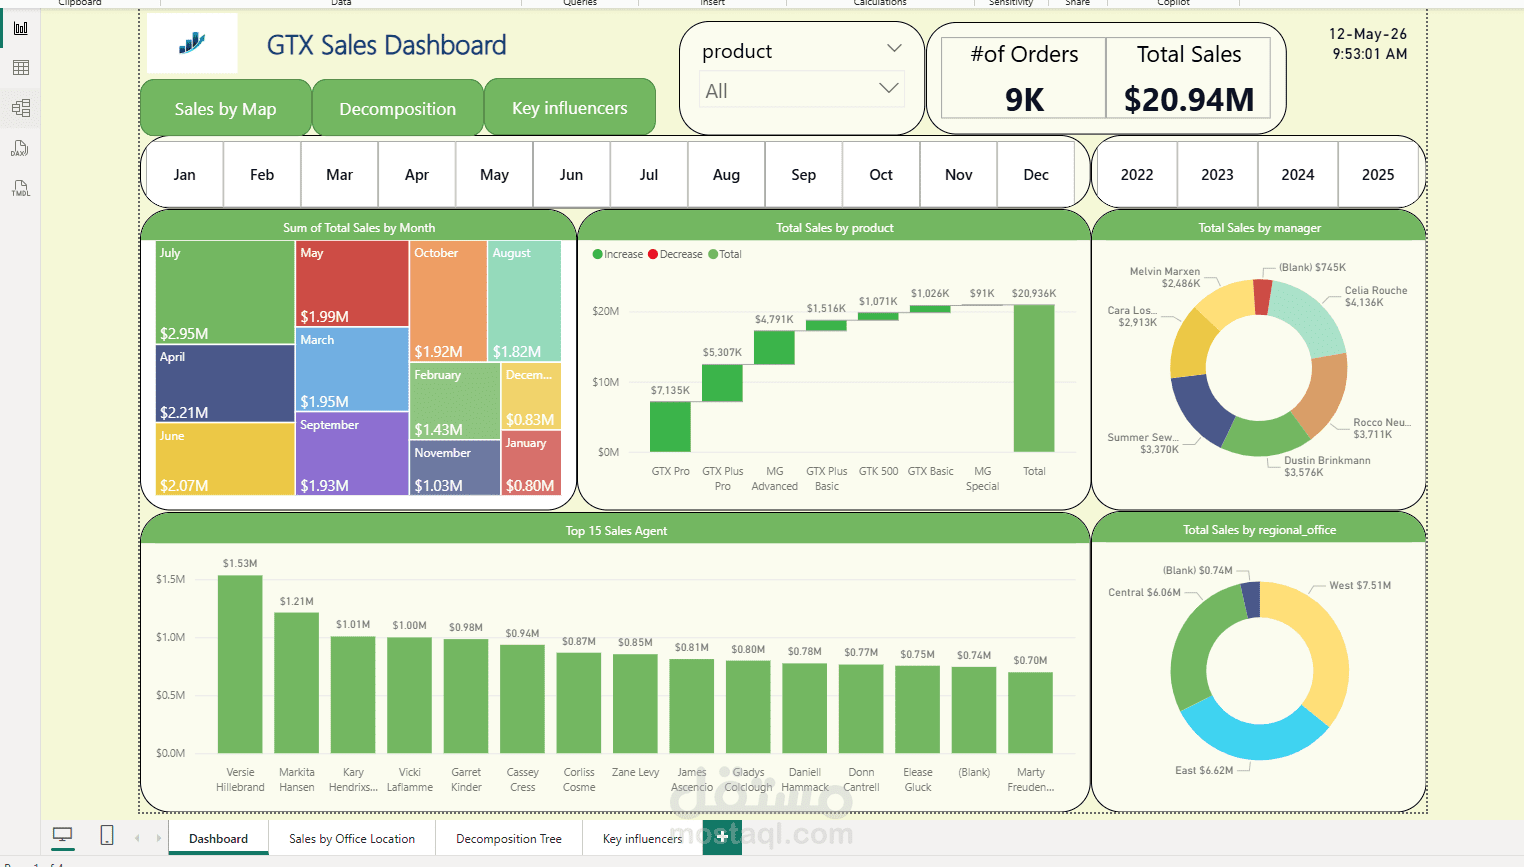Select July tile in treemap
The width and height of the screenshot is (1524, 867).
(x=225, y=292)
